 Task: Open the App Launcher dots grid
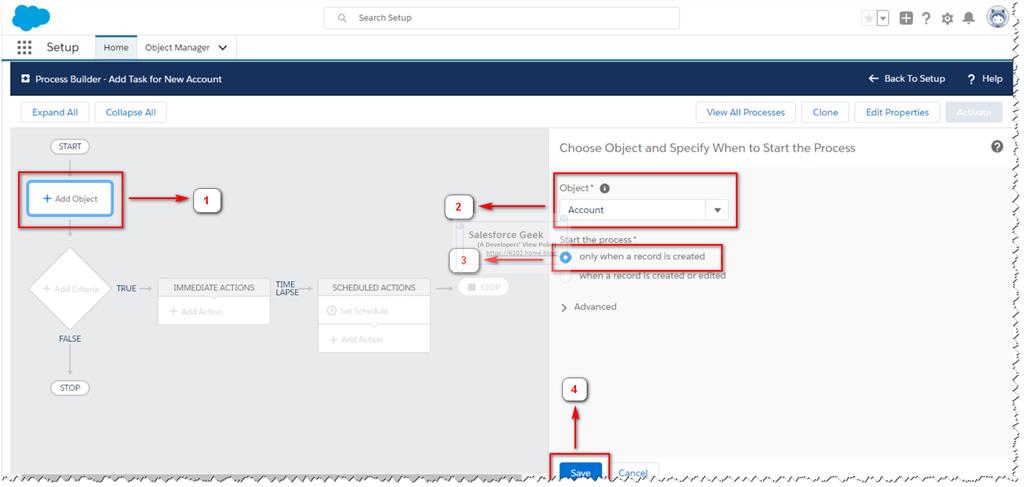pyautogui.click(x=24, y=48)
